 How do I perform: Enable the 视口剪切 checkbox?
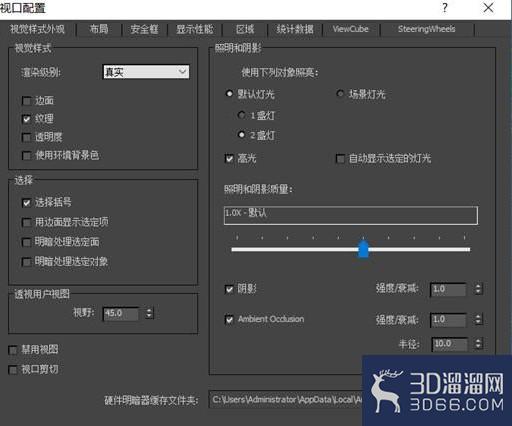13,370
